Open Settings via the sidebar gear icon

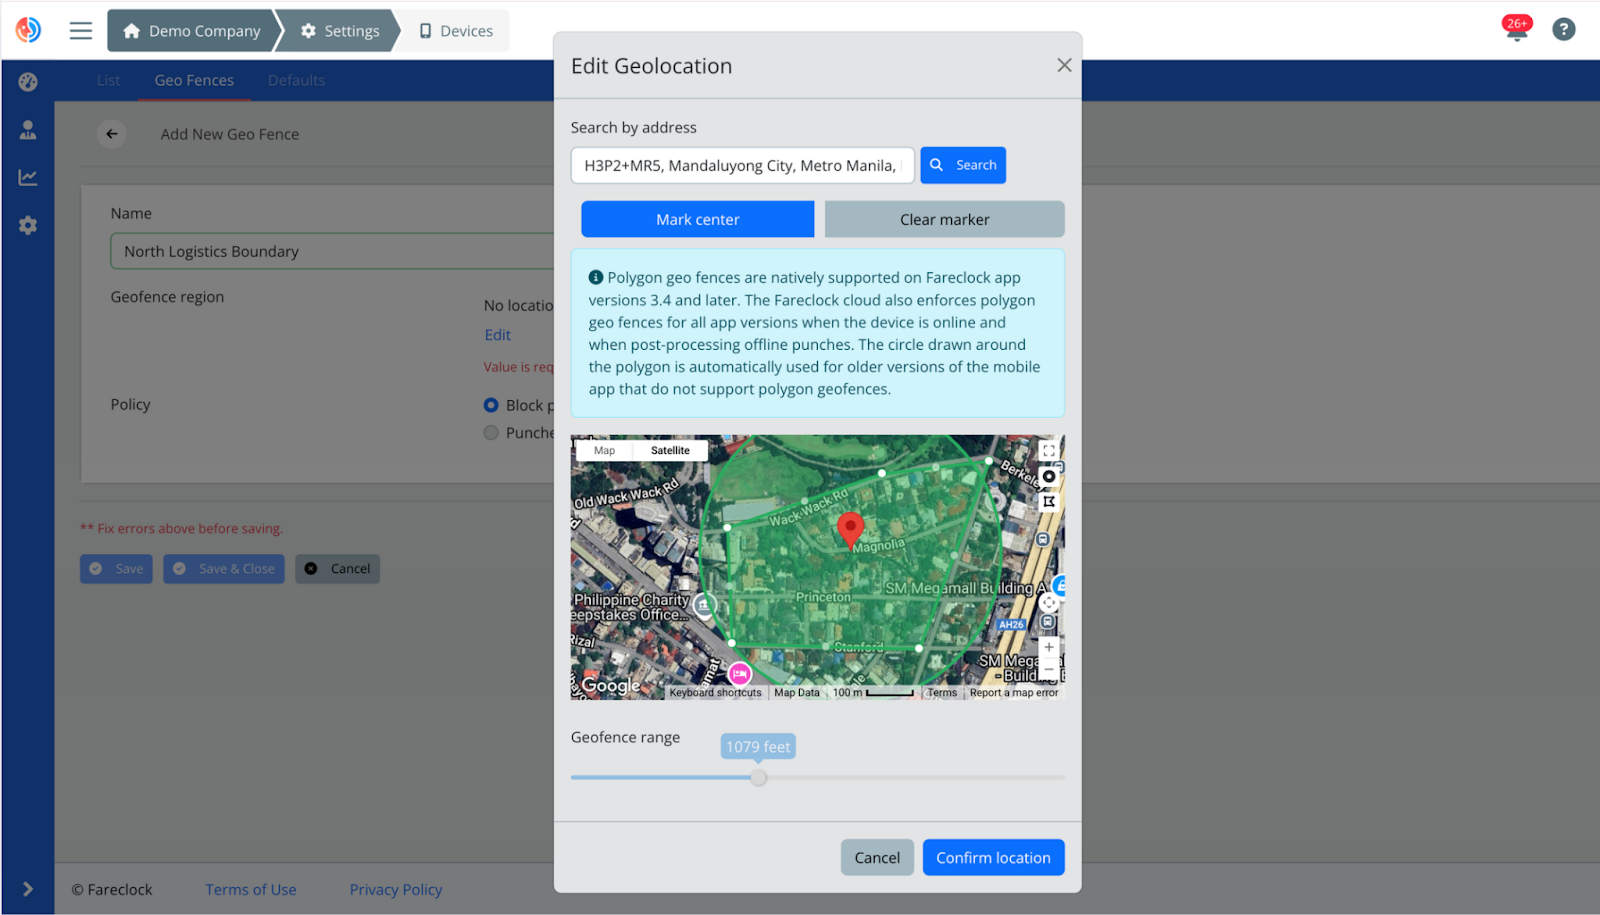point(26,225)
